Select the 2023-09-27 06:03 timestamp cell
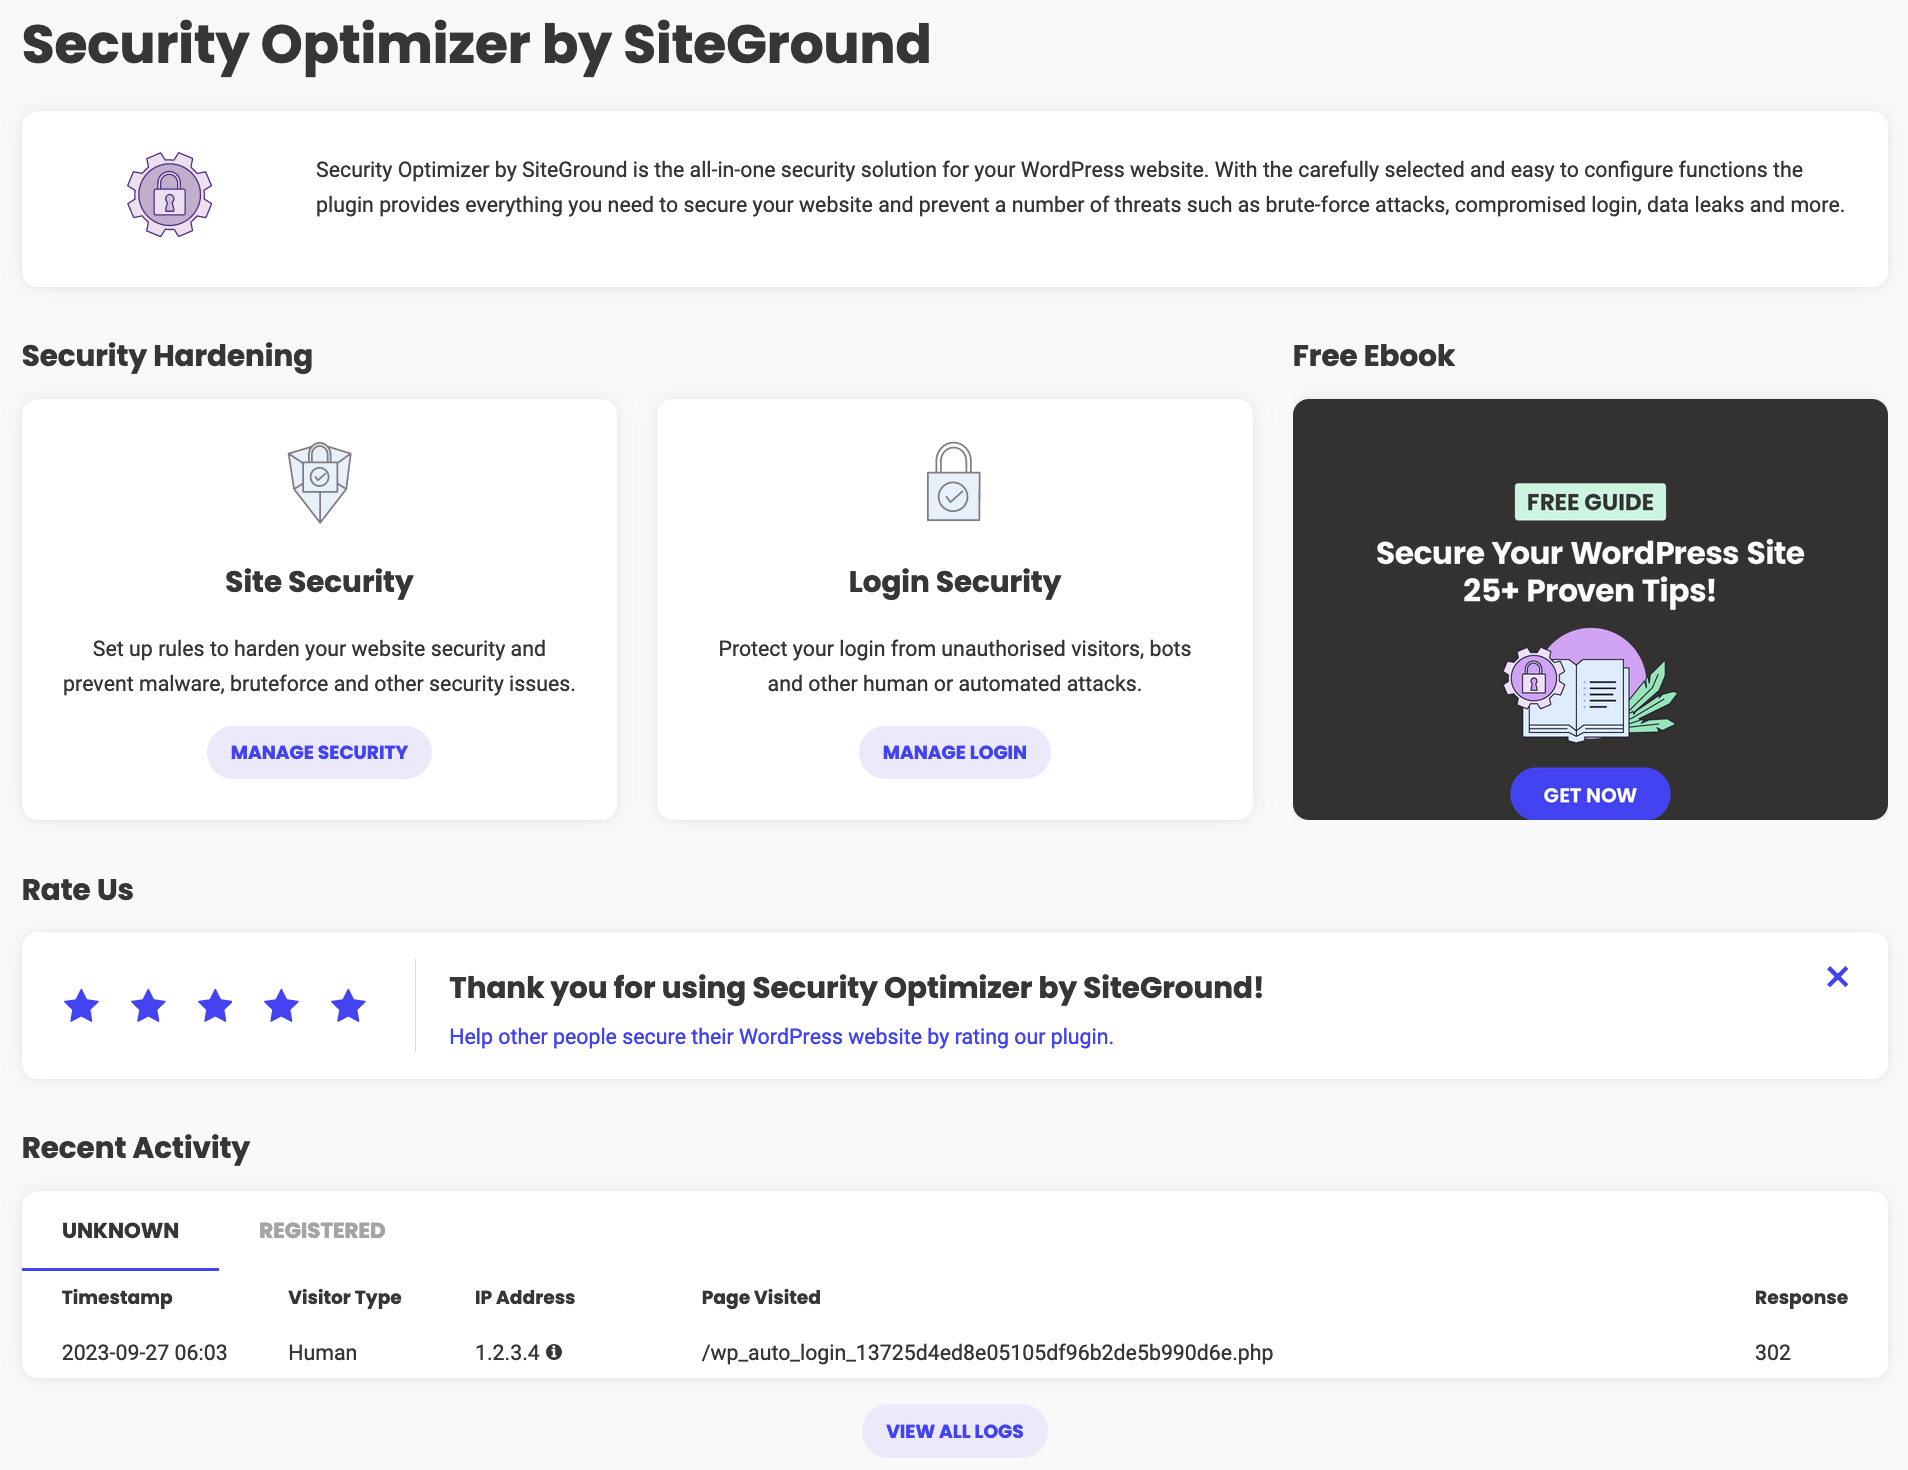The width and height of the screenshot is (1908, 1470). click(x=145, y=1352)
